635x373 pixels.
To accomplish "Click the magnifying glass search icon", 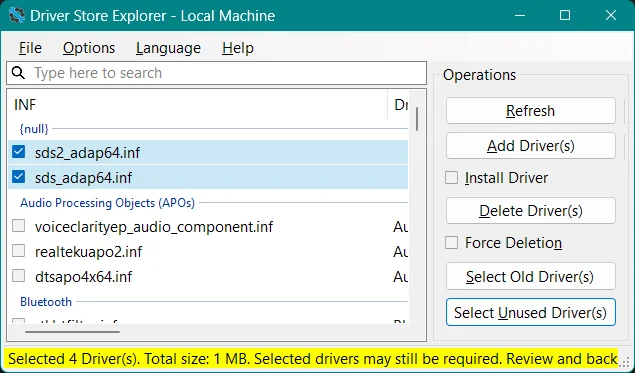I will 18,73.
